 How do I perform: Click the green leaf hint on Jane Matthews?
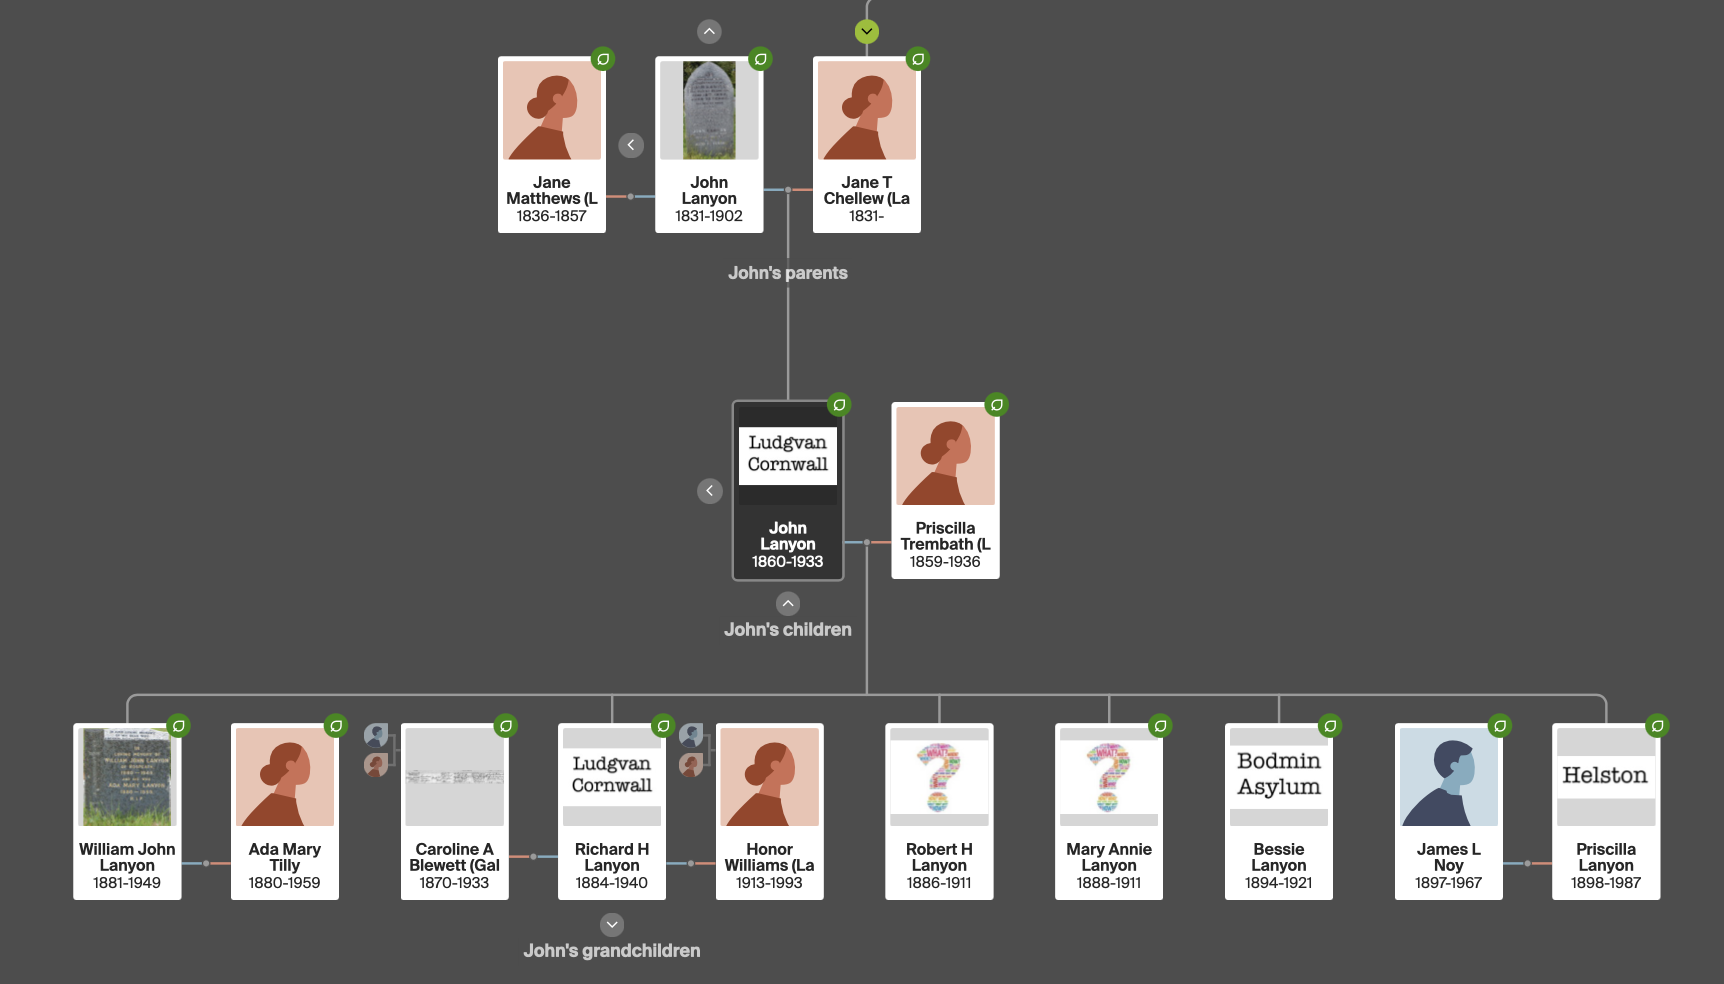pos(603,59)
